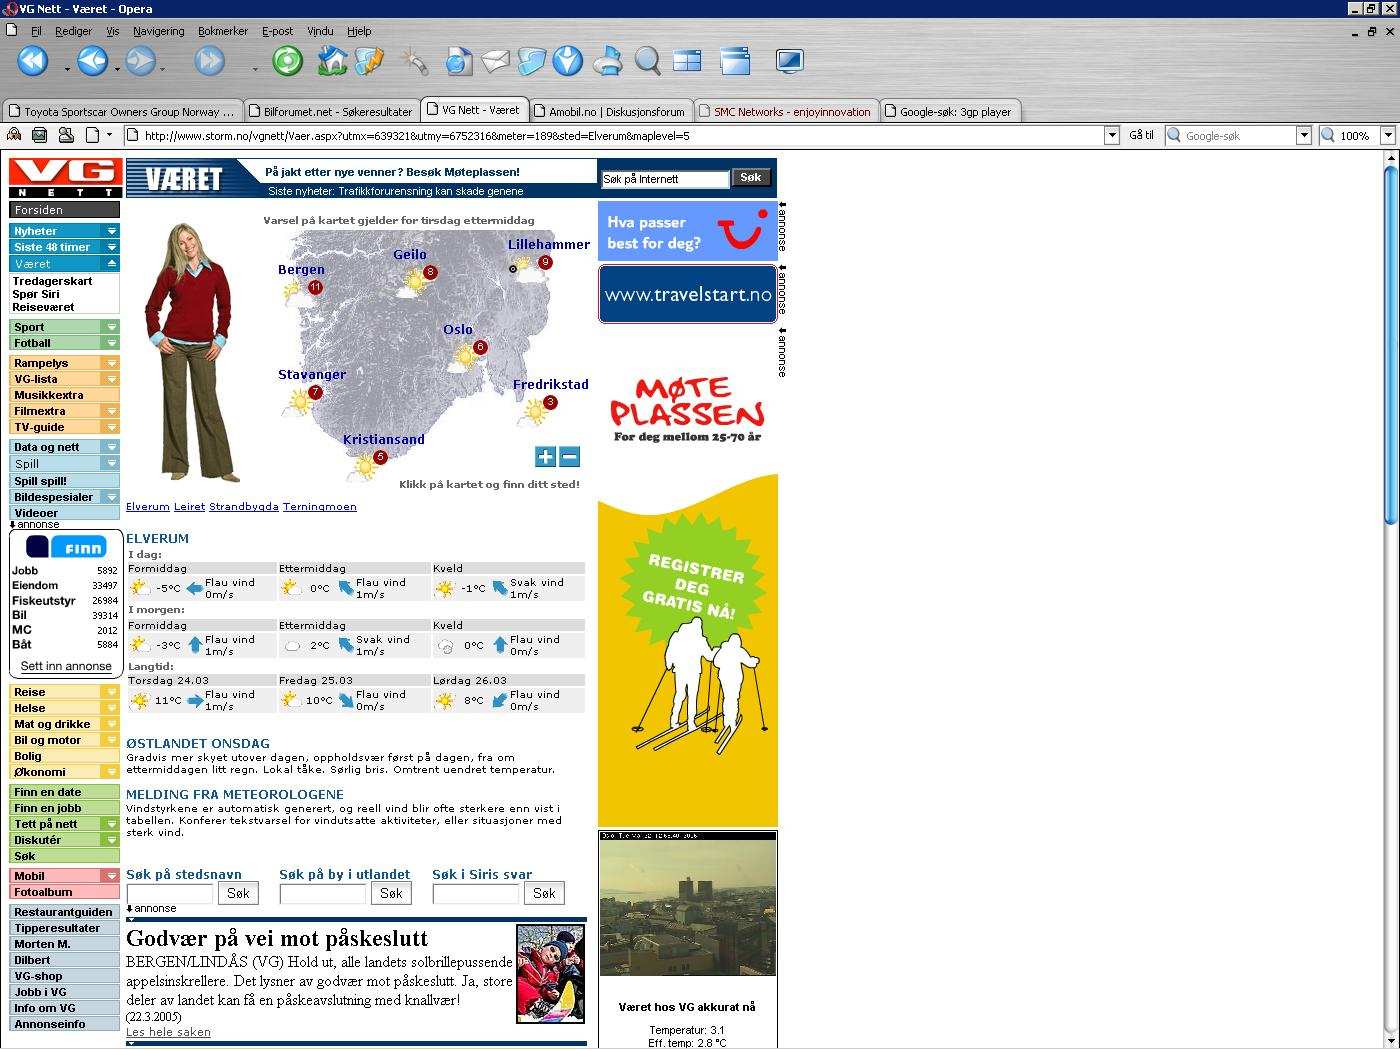Open the Bokmerker menu

[x=222, y=31]
